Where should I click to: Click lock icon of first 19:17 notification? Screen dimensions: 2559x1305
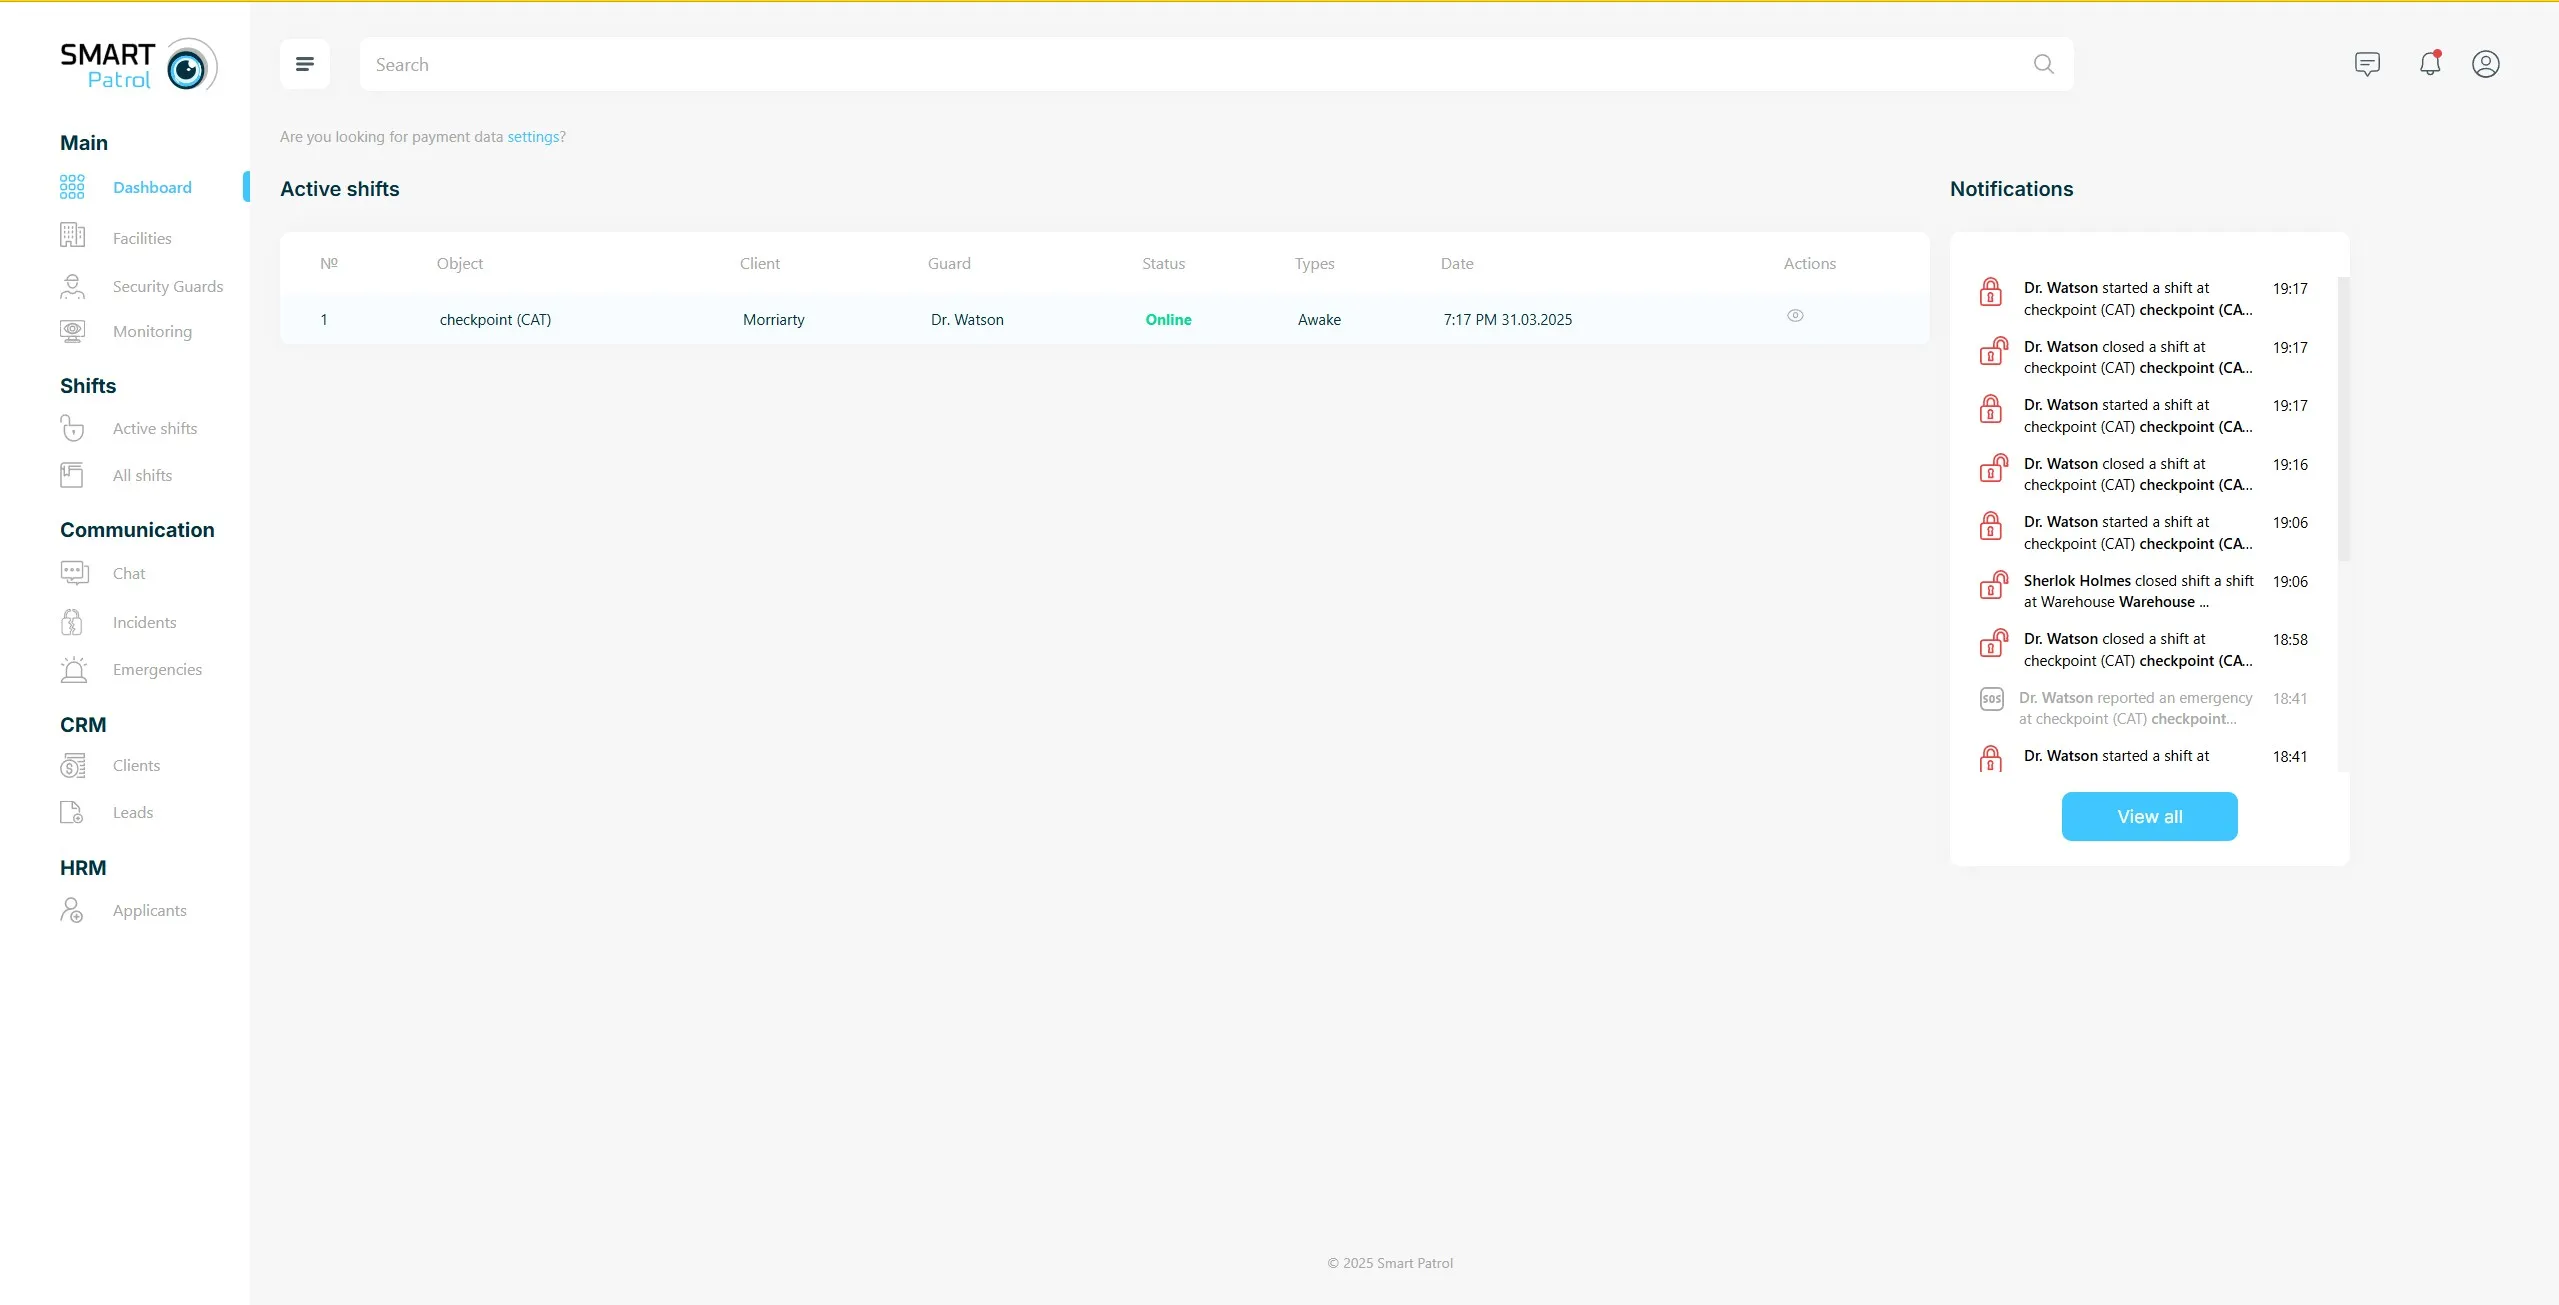pyautogui.click(x=1991, y=292)
